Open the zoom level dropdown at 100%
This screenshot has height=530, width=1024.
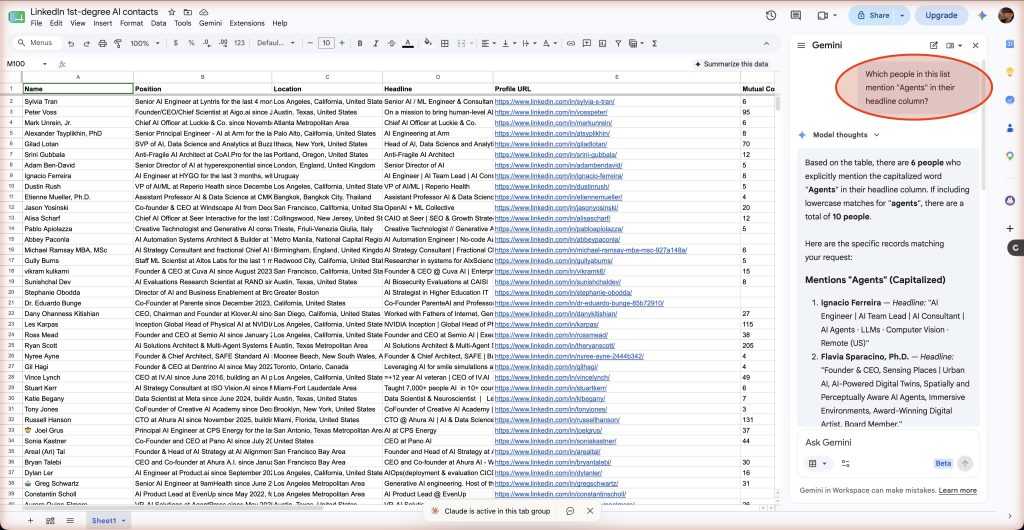(145, 44)
